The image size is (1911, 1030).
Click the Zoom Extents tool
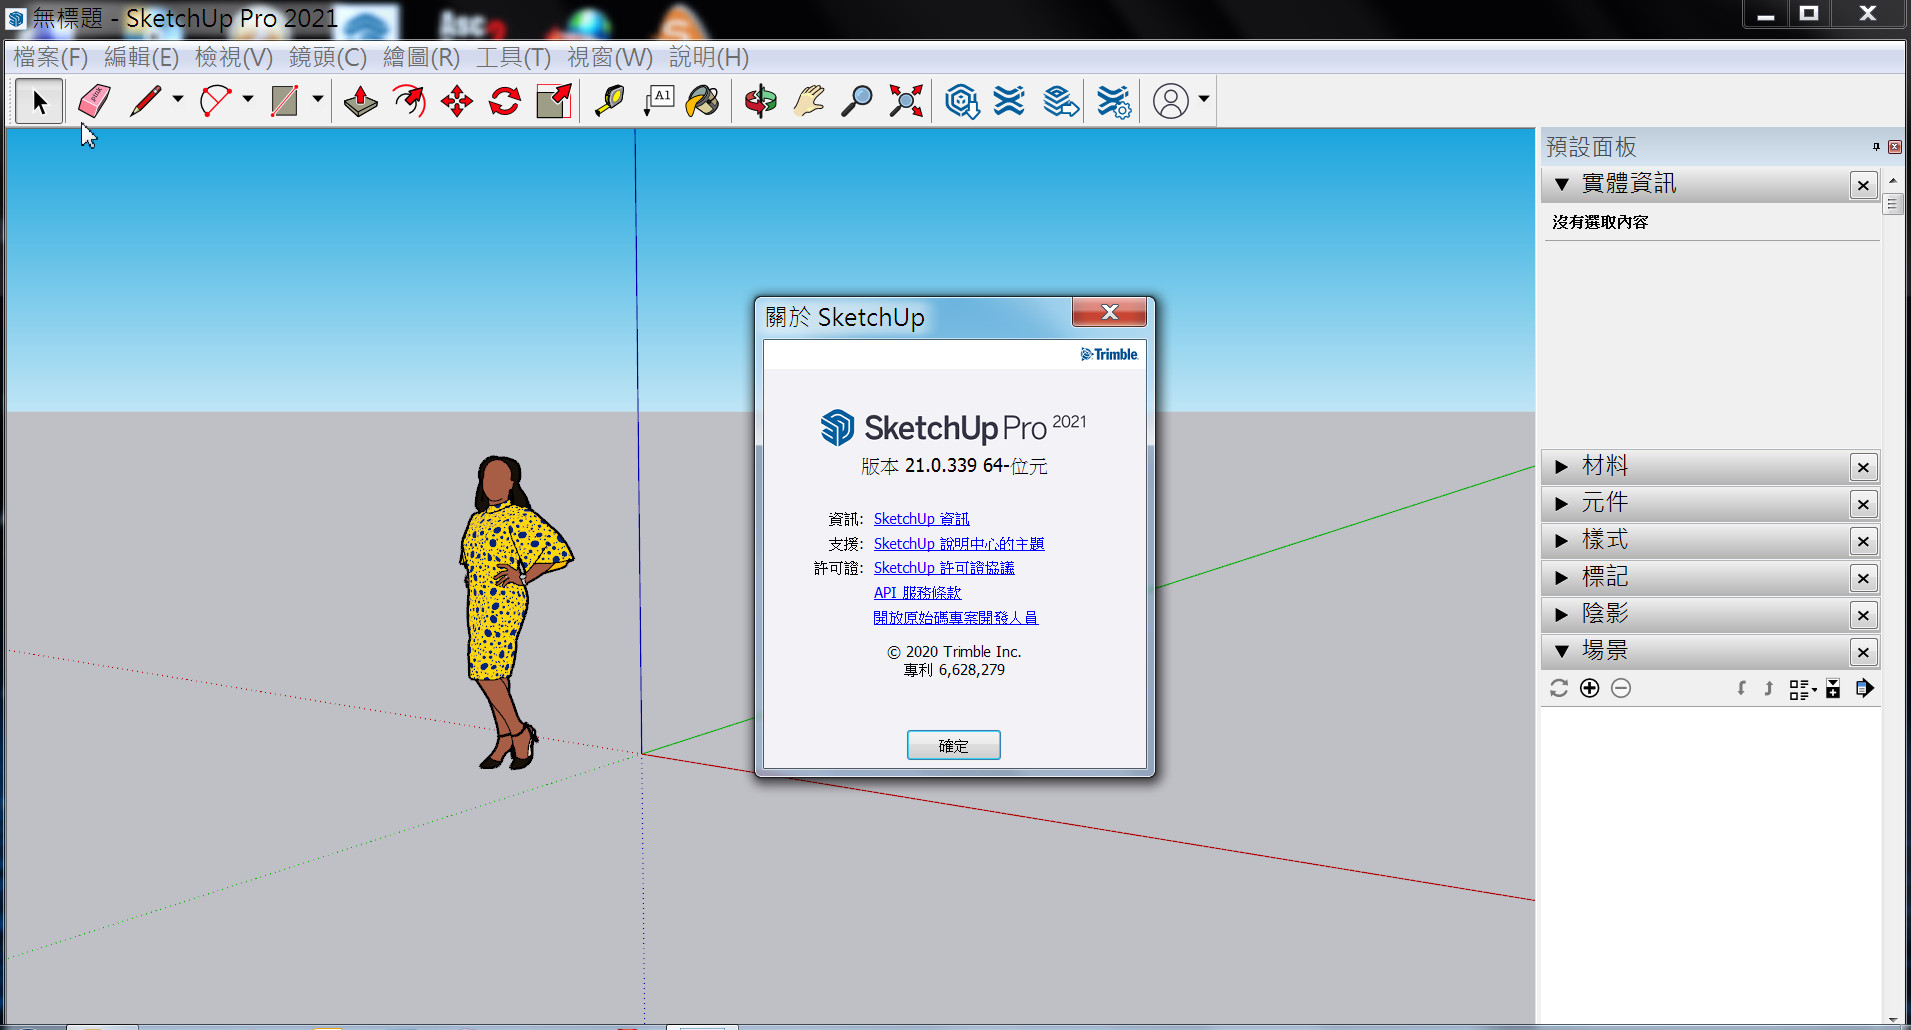point(906,101)
